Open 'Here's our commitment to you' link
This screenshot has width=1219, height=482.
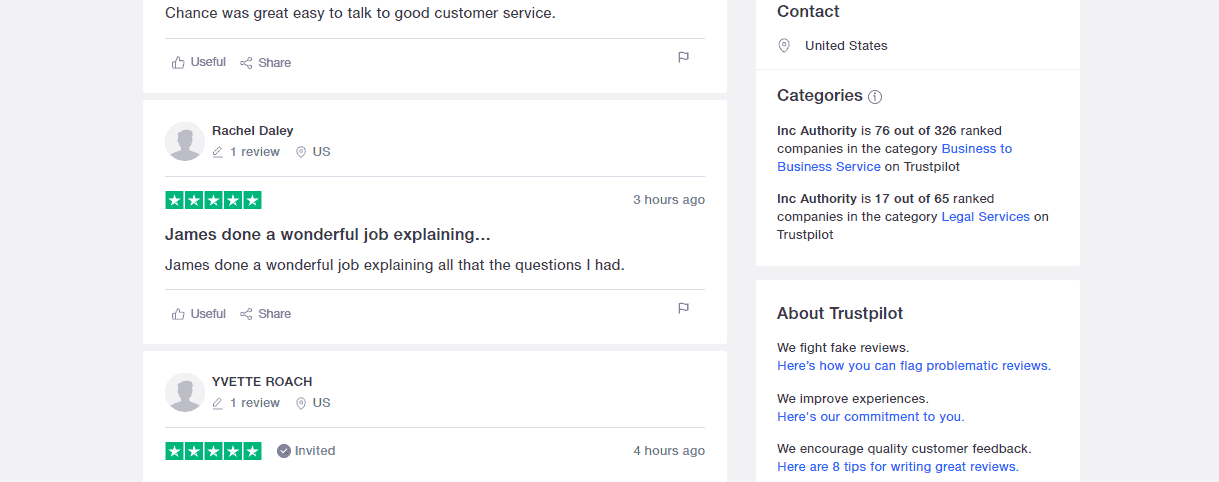click(x=871, y=417)
